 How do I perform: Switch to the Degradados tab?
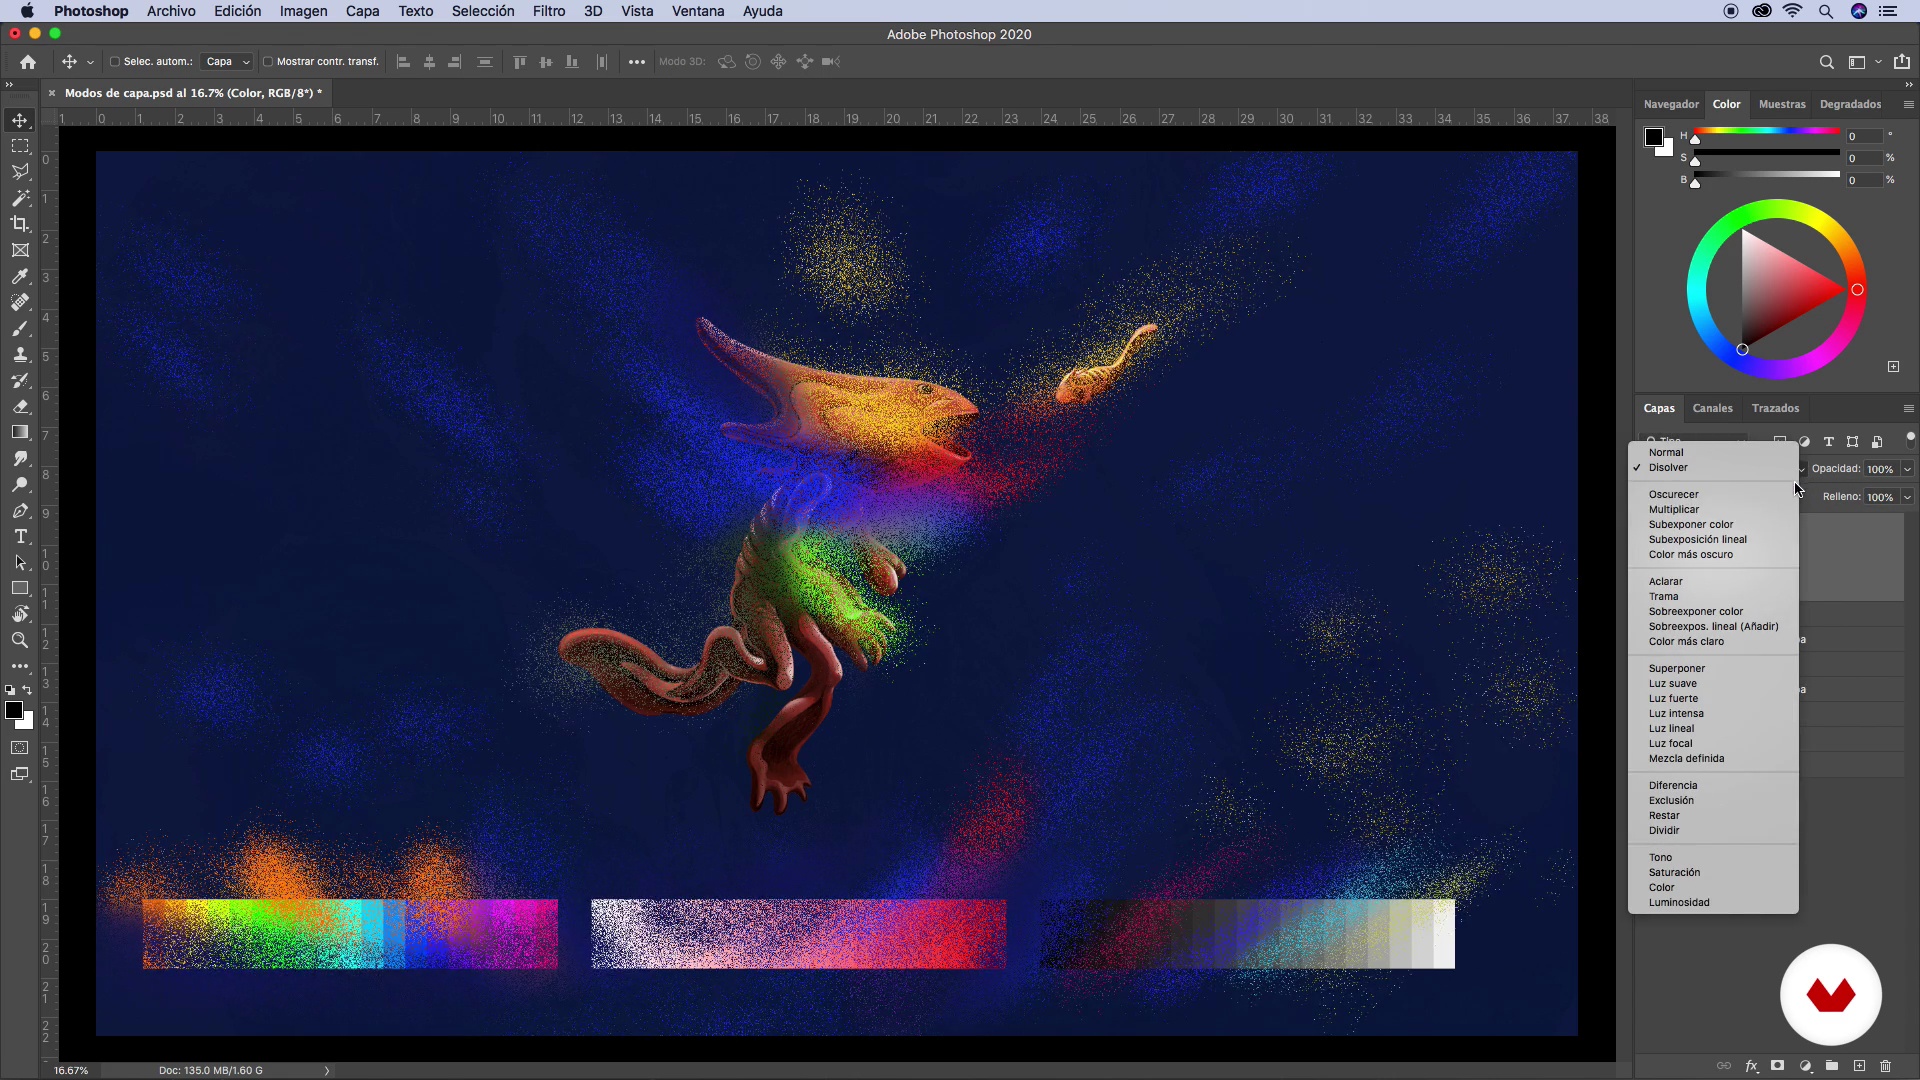[x=1850, y=104]
